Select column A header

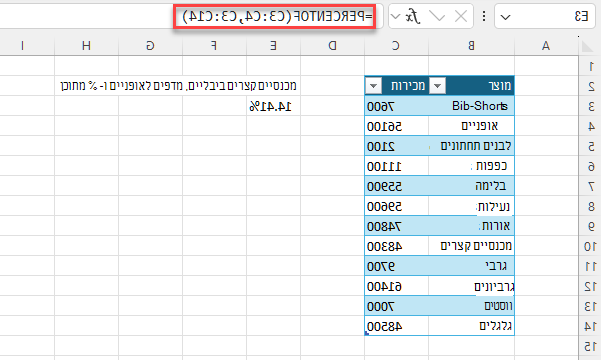[546, 46]
